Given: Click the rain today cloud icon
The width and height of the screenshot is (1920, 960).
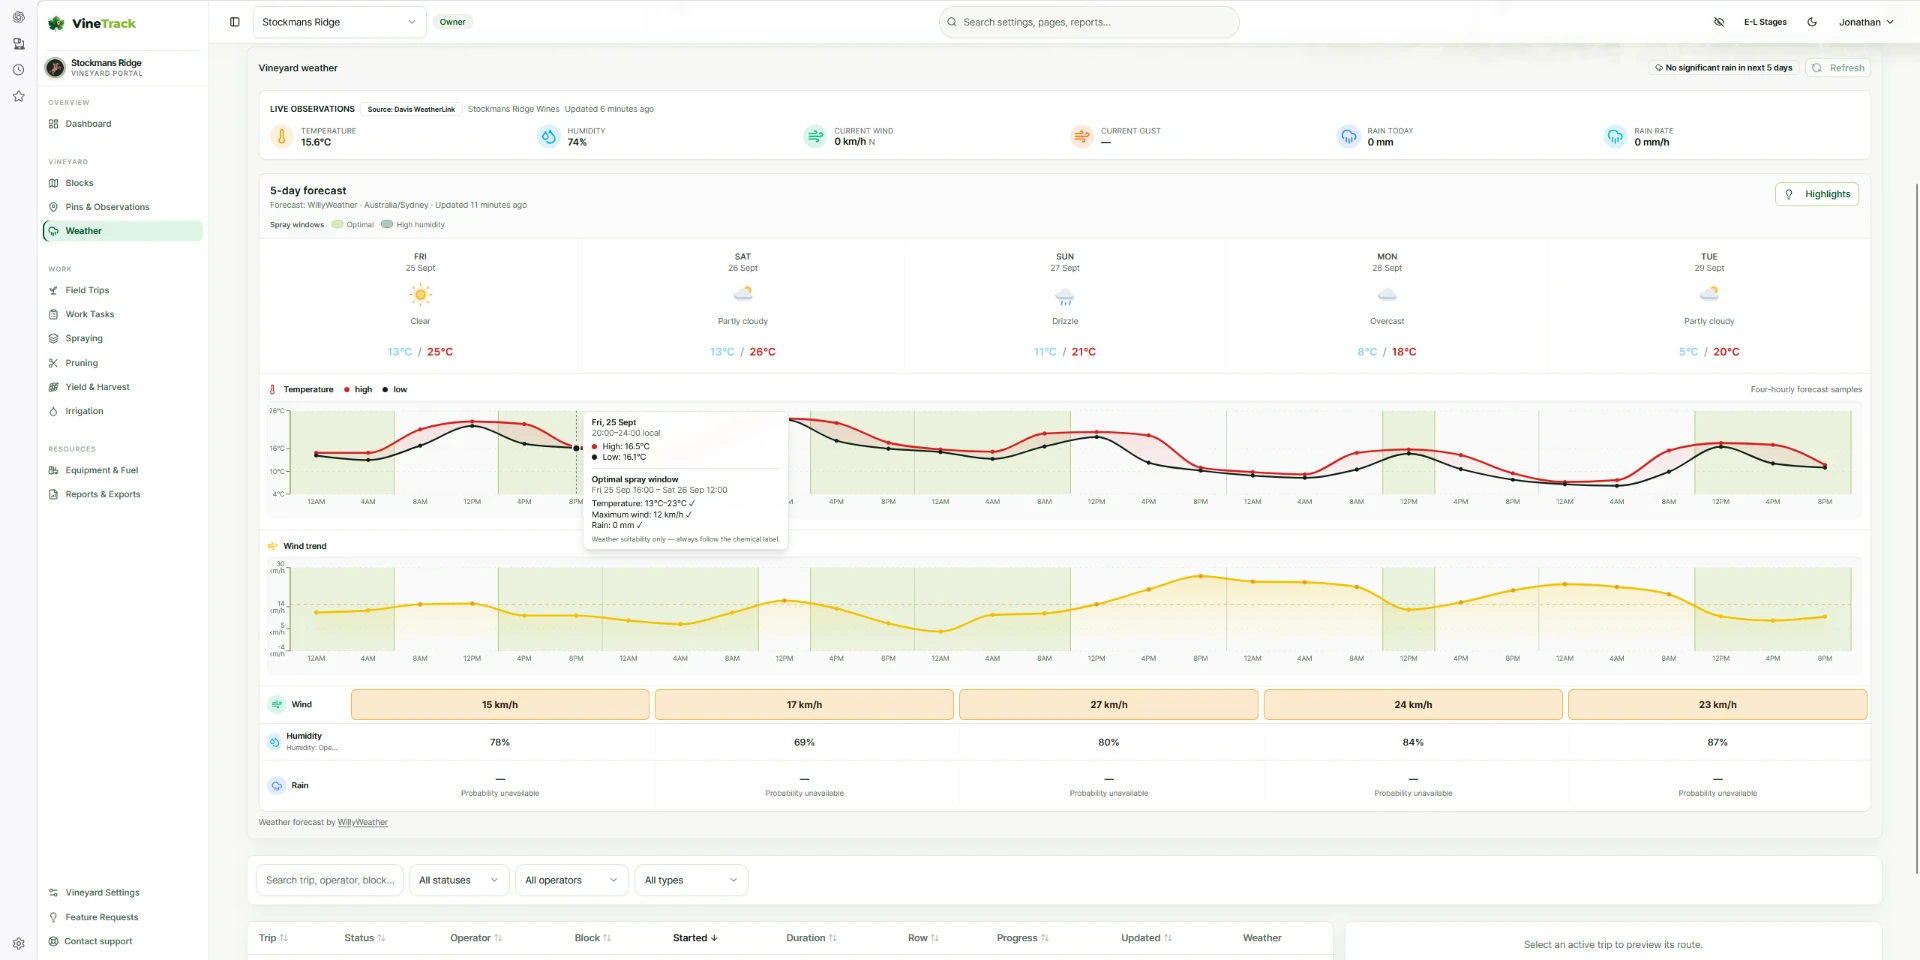Looking at the screenshot, I should (1349, 136).
